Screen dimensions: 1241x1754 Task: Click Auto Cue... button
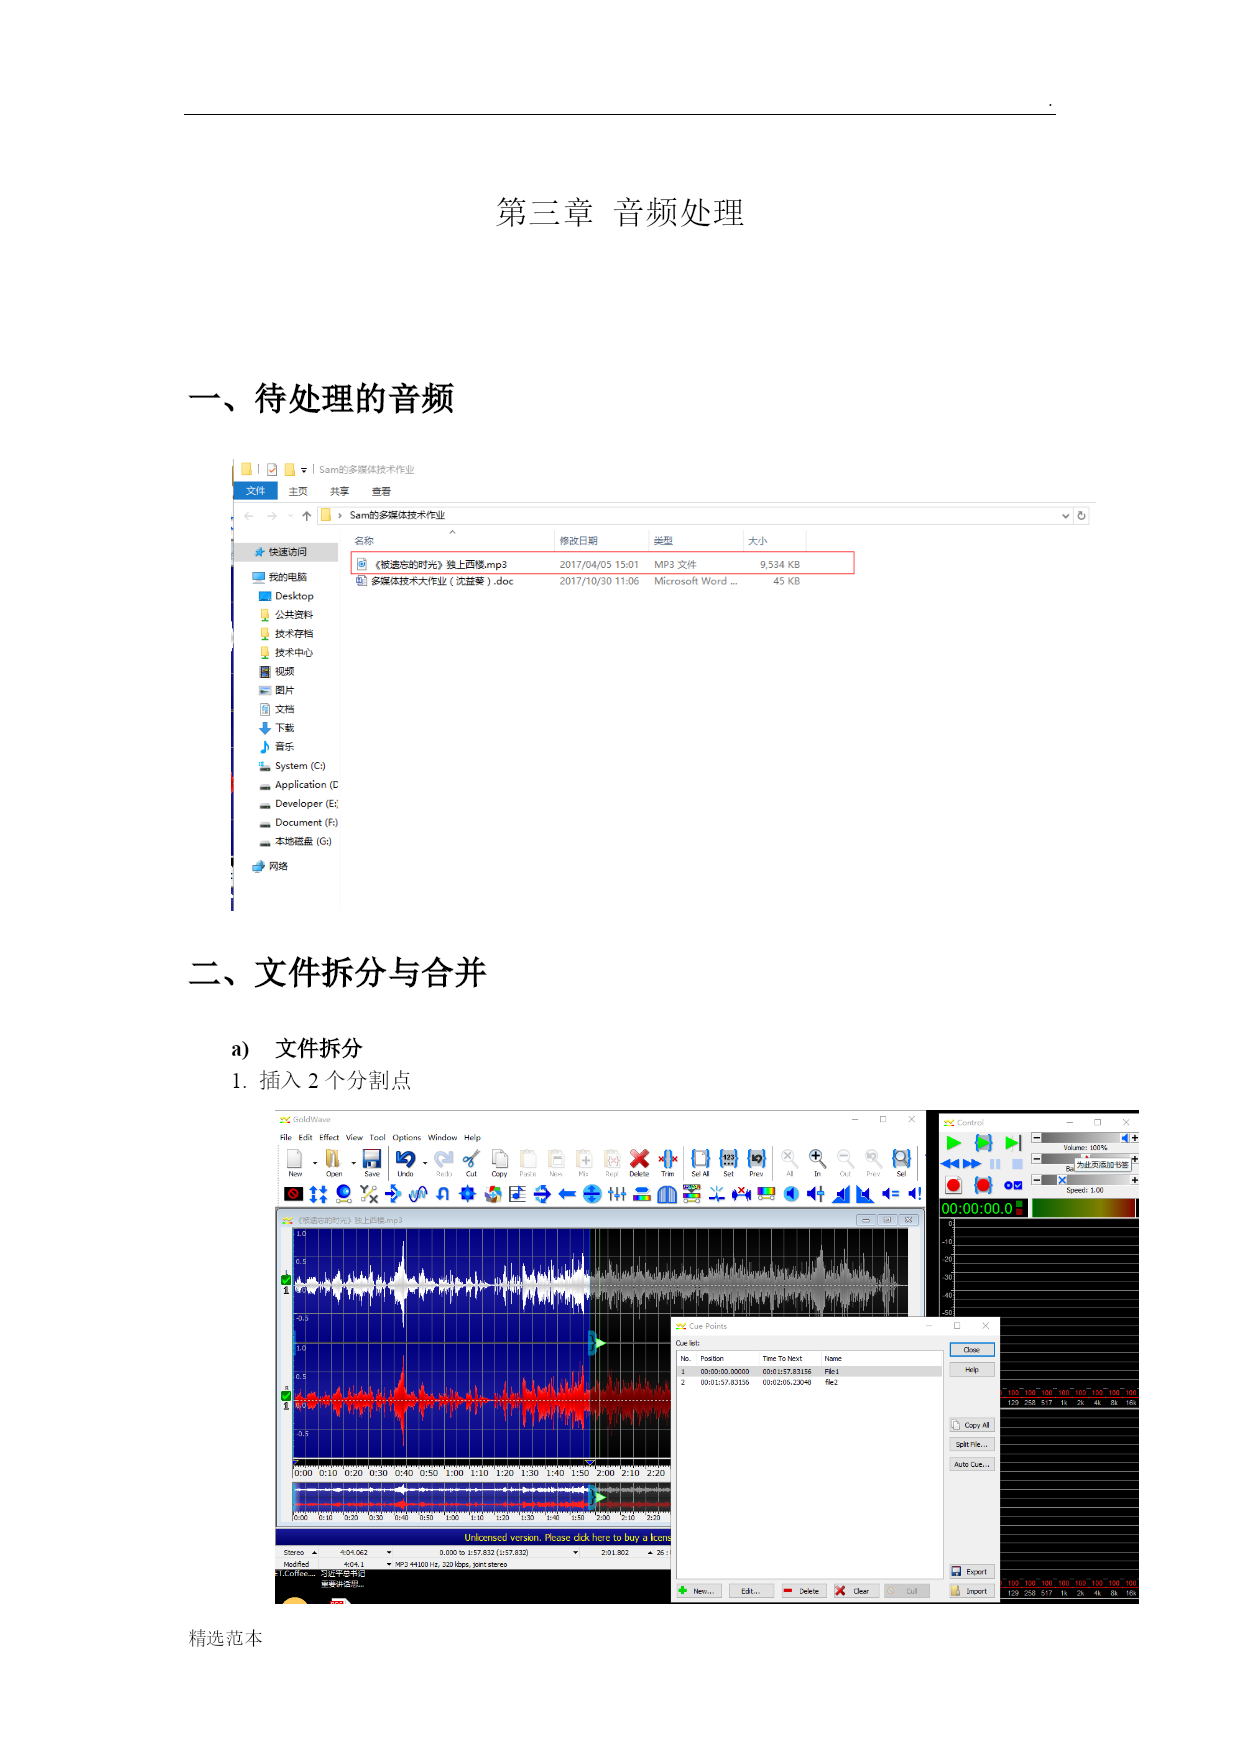click(971, 1464)
